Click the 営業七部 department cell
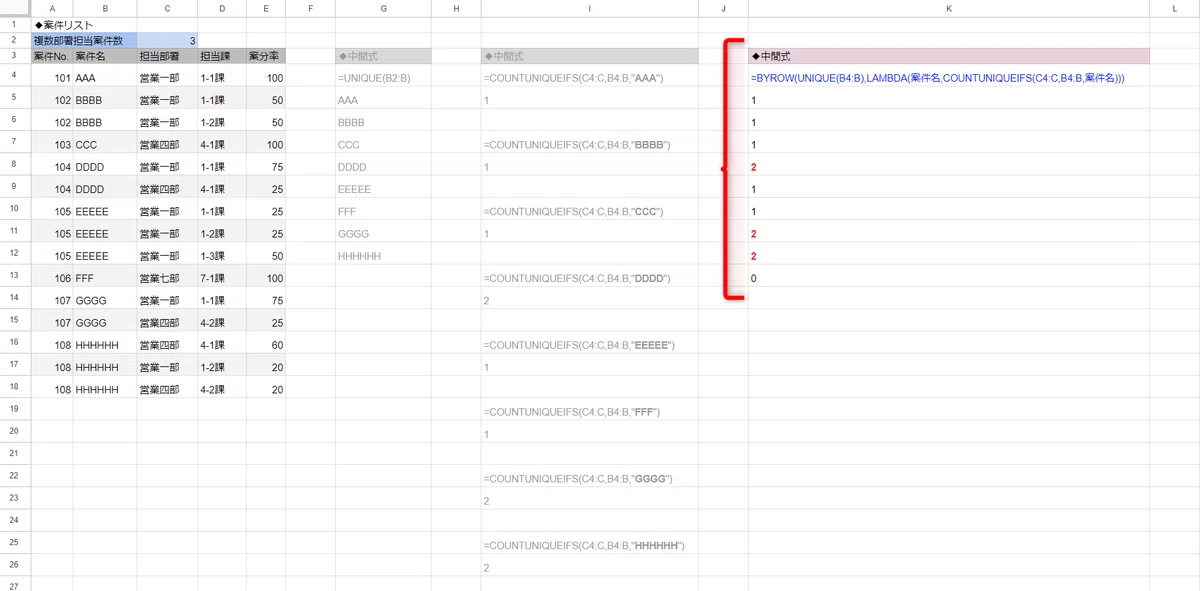 click(x=167, y=278)
